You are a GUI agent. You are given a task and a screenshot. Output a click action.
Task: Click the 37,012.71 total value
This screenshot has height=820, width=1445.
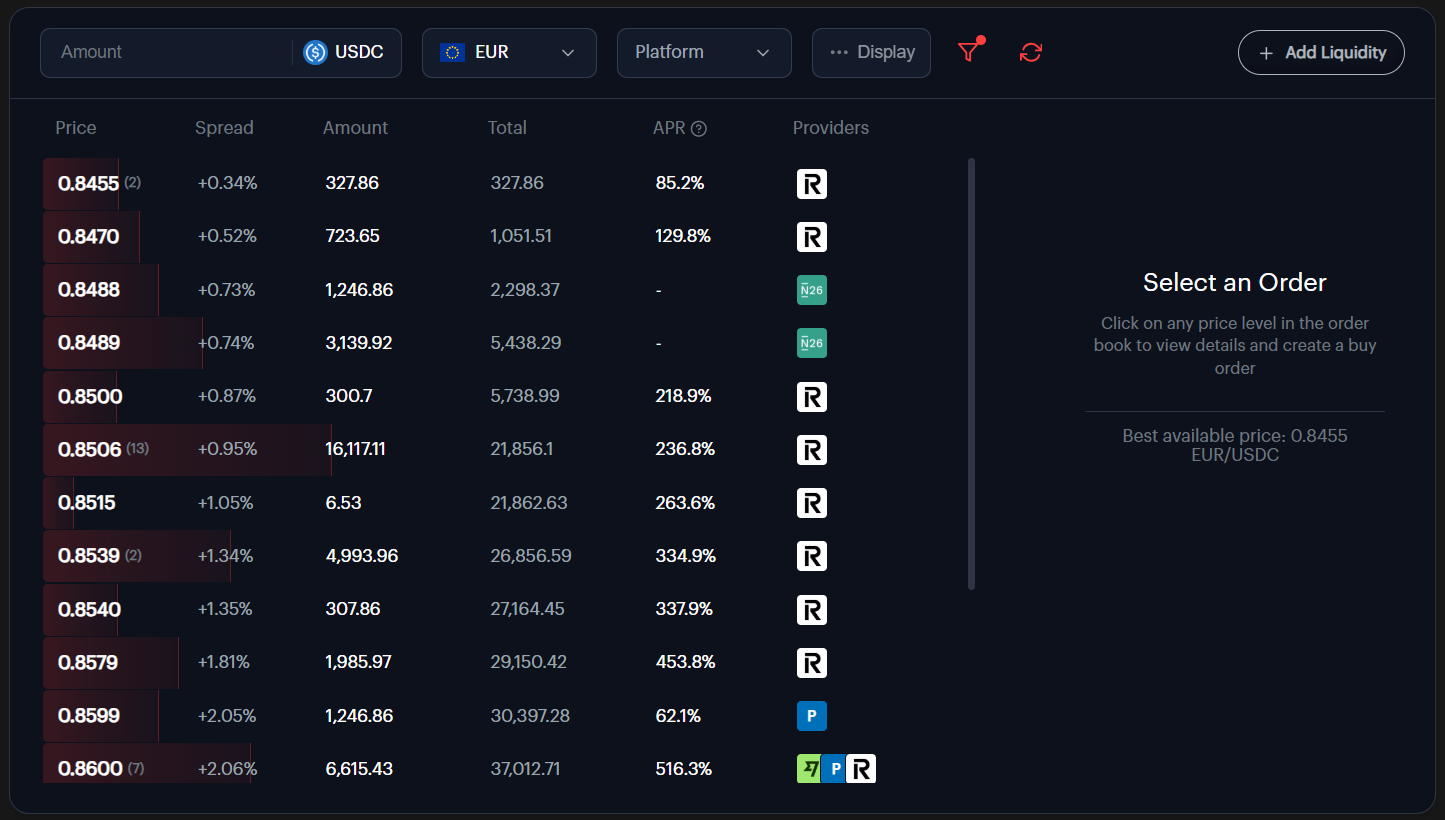(526, 769)
